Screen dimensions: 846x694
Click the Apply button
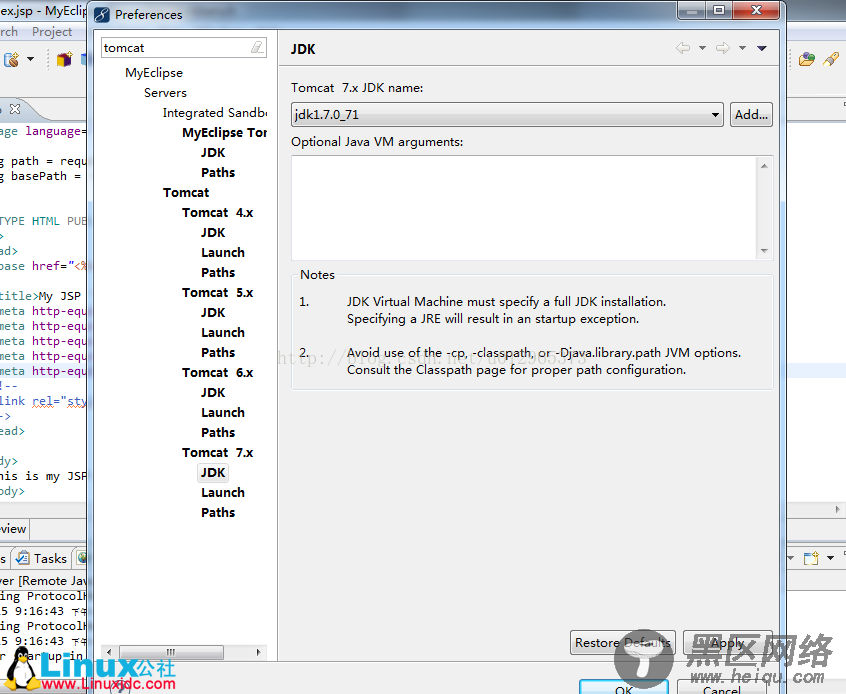pyautogui.click(x=727, y=643)
